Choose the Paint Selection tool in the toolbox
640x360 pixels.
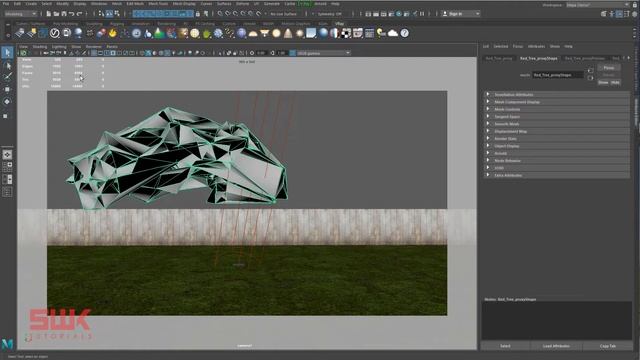pos(7,77)
